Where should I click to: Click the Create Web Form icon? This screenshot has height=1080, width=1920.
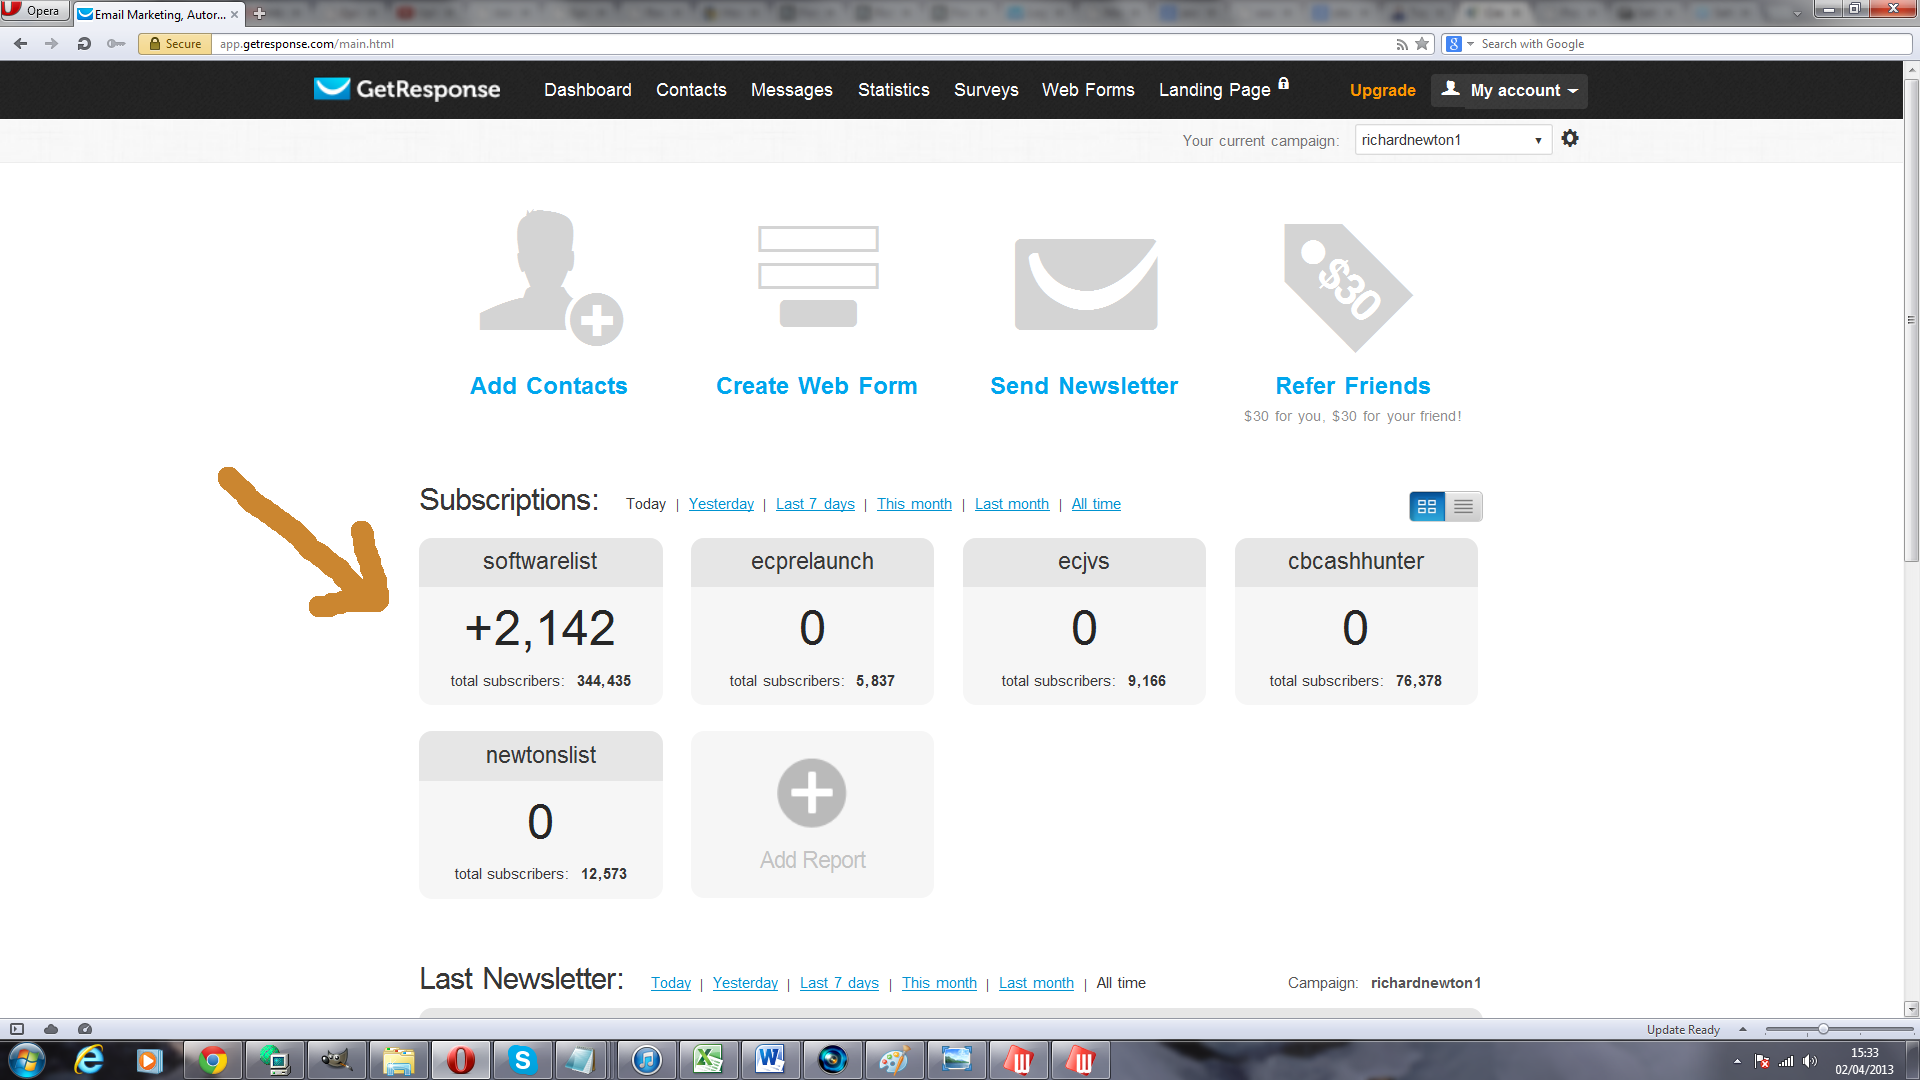pos(818,277)
